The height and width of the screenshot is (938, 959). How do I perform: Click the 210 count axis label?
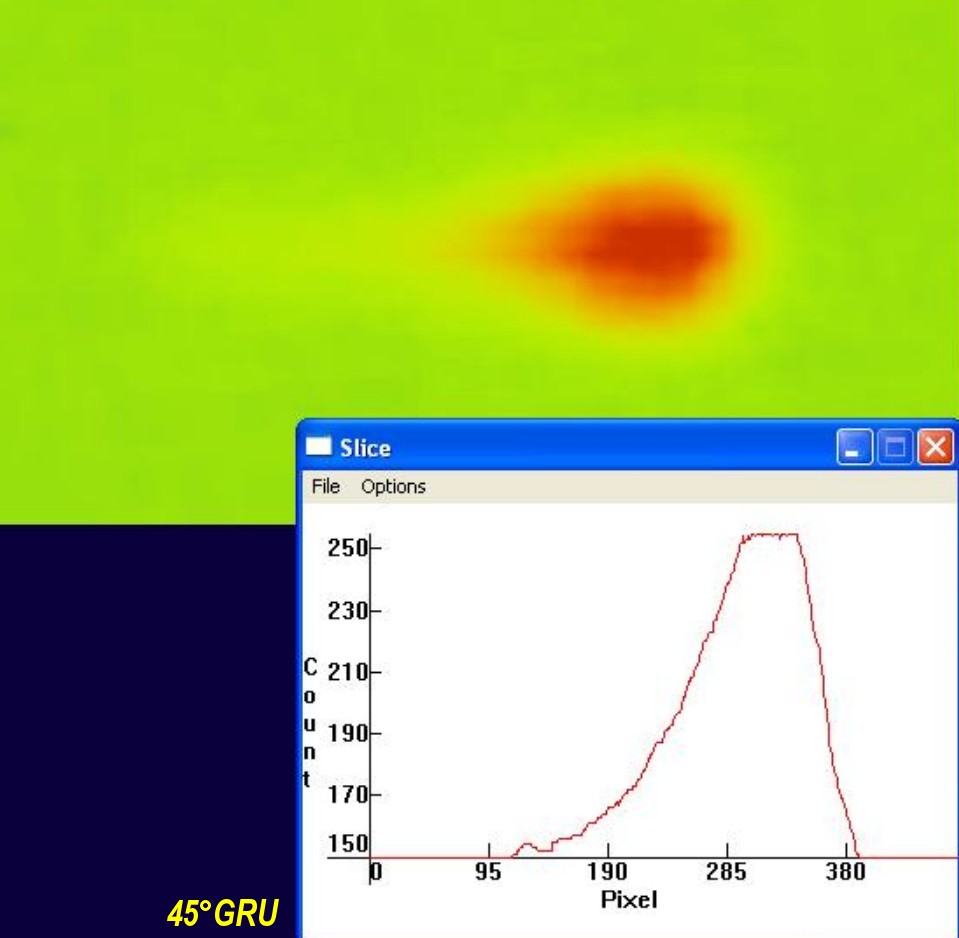coord(347,672)
